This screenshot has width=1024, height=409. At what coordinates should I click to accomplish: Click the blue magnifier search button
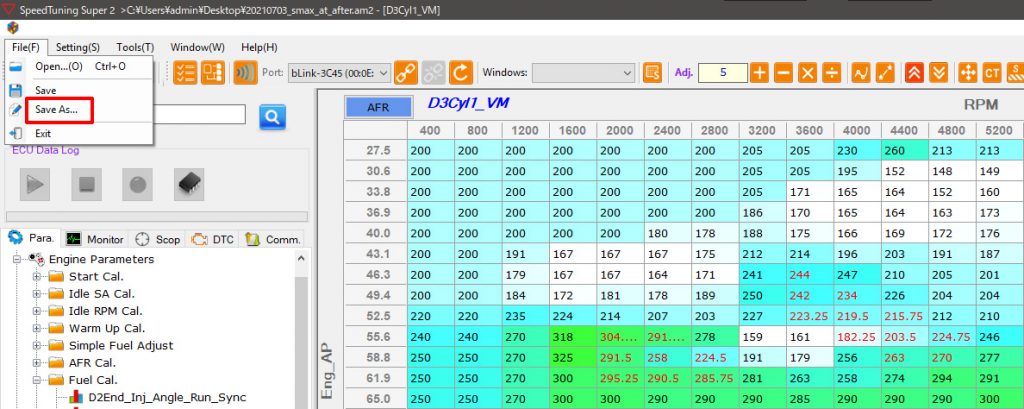click(272, 117)
